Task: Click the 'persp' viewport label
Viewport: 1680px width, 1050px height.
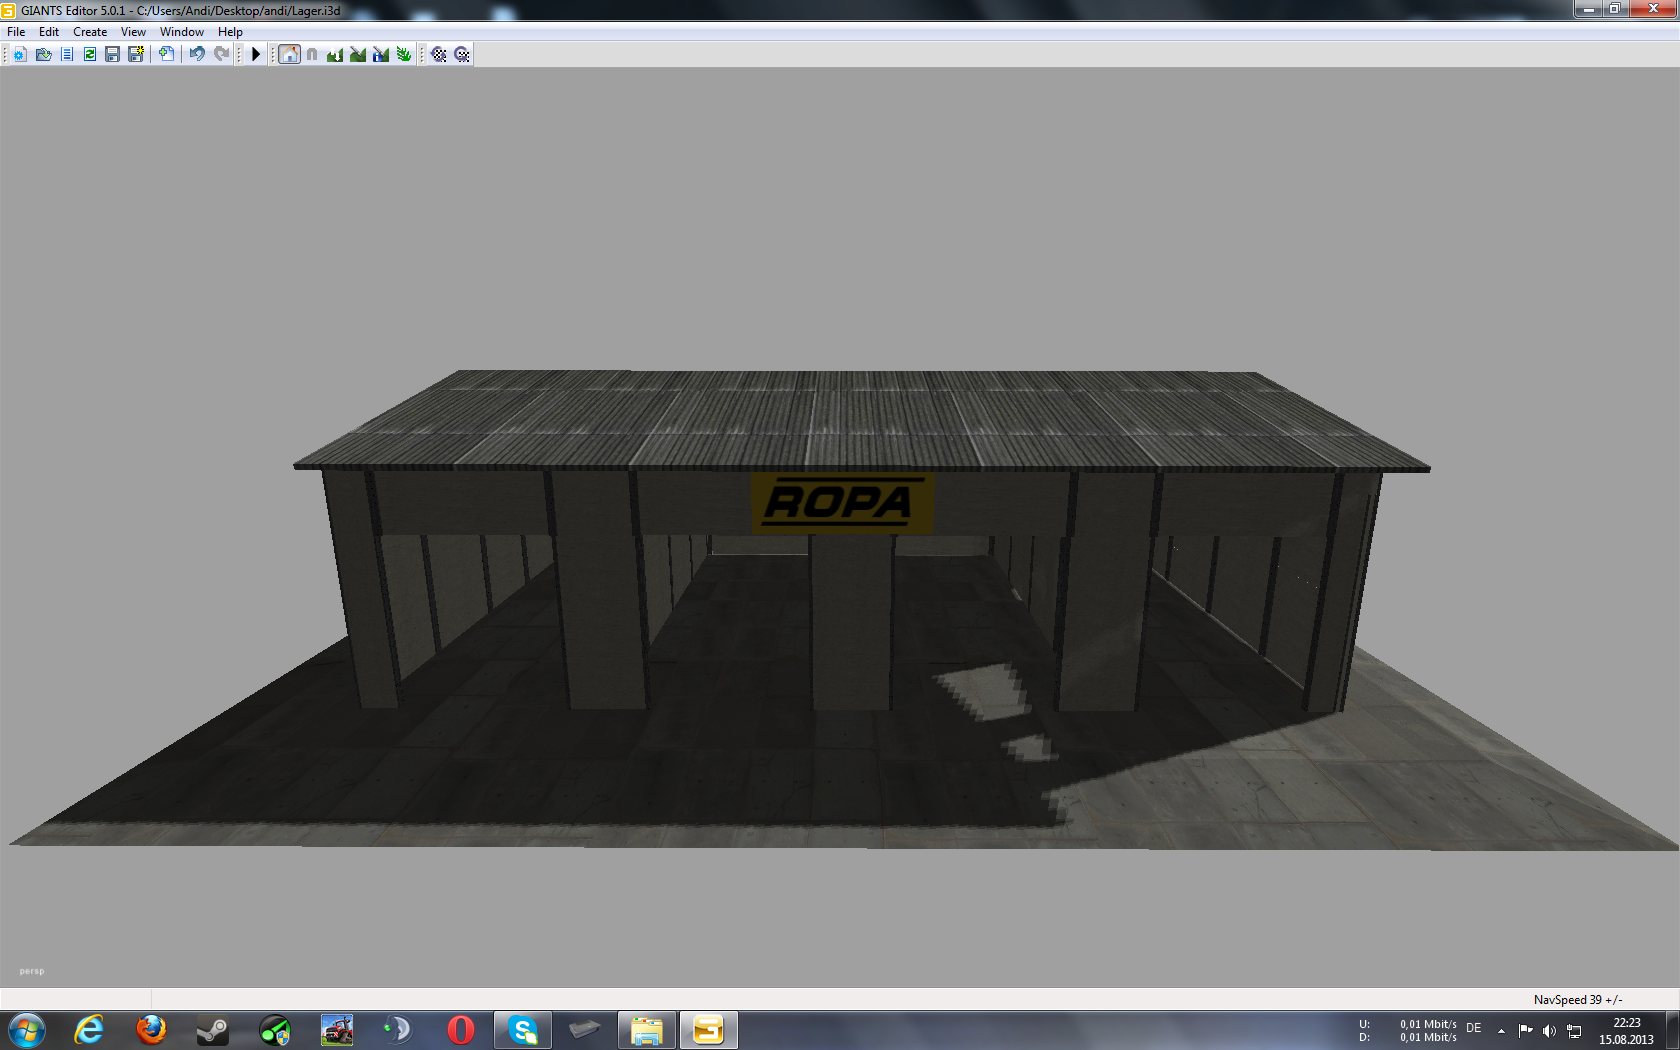Action: click(x=32, y=971)
